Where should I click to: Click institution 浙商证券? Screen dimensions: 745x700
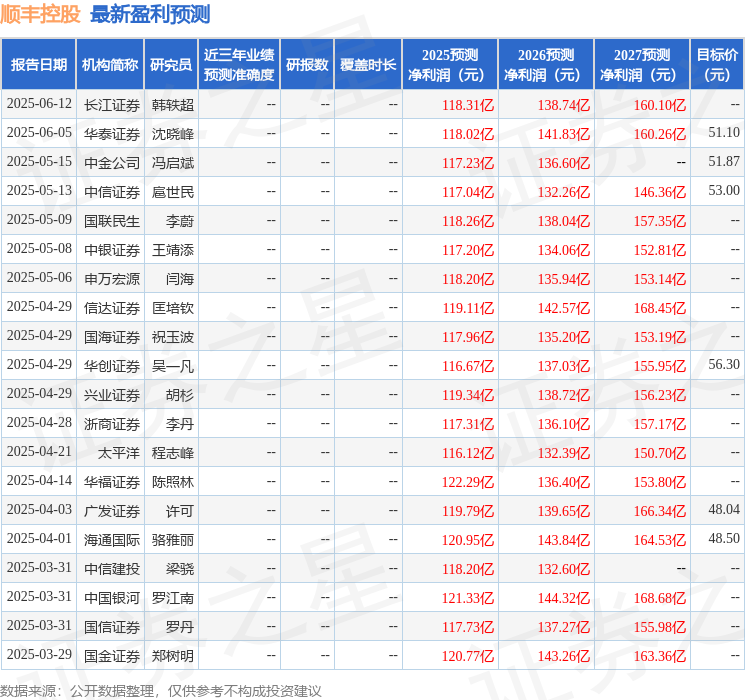pyautogui.click(x=112, y=424)
